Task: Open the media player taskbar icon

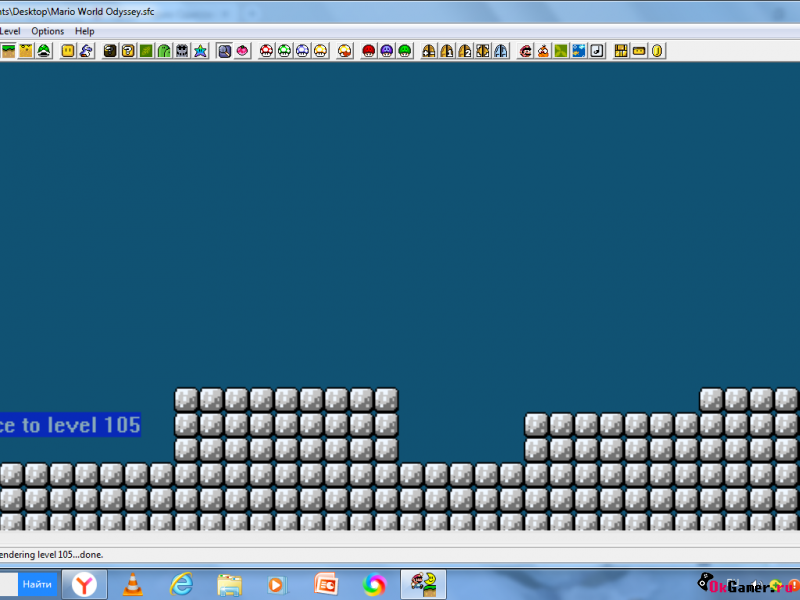Action: [277, 585]
